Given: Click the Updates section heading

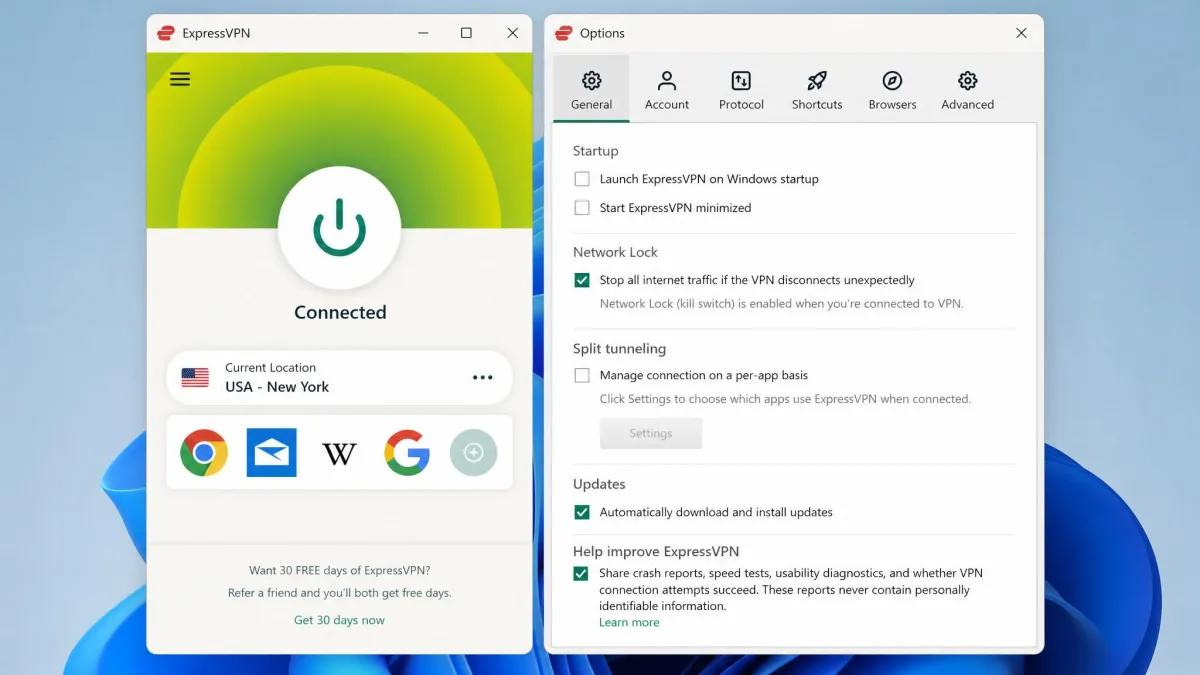Looking at the screenshot, I should 599,484.
